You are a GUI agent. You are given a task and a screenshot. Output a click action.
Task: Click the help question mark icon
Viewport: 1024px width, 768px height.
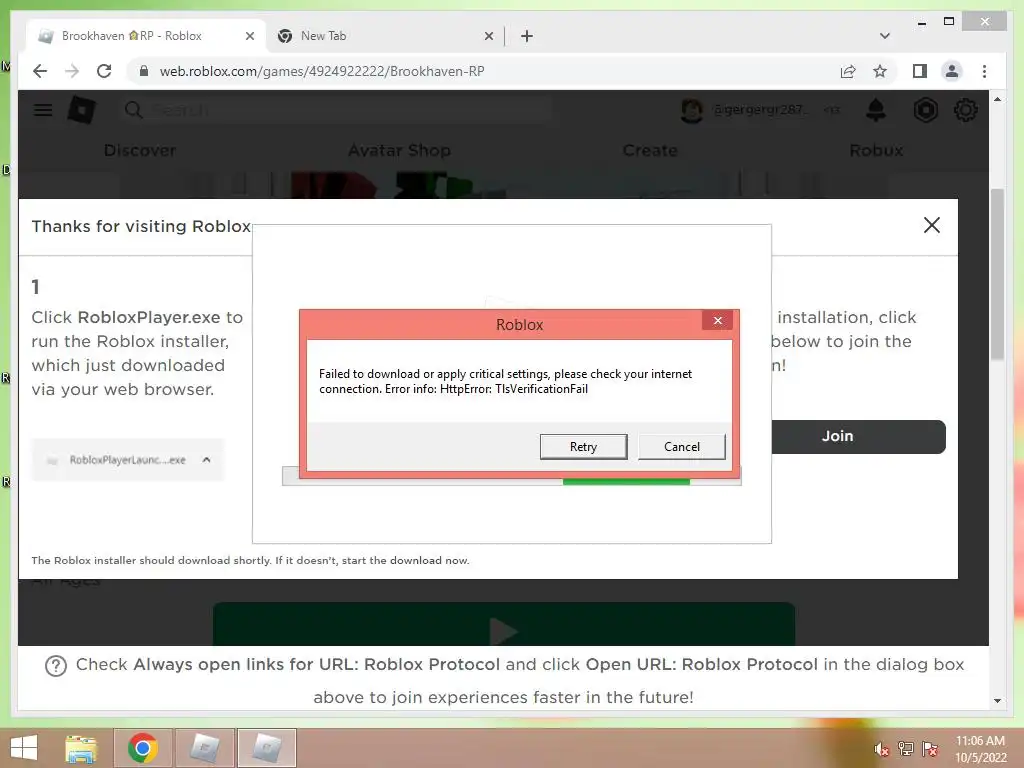pyautogui.click(x=56, y=666)
